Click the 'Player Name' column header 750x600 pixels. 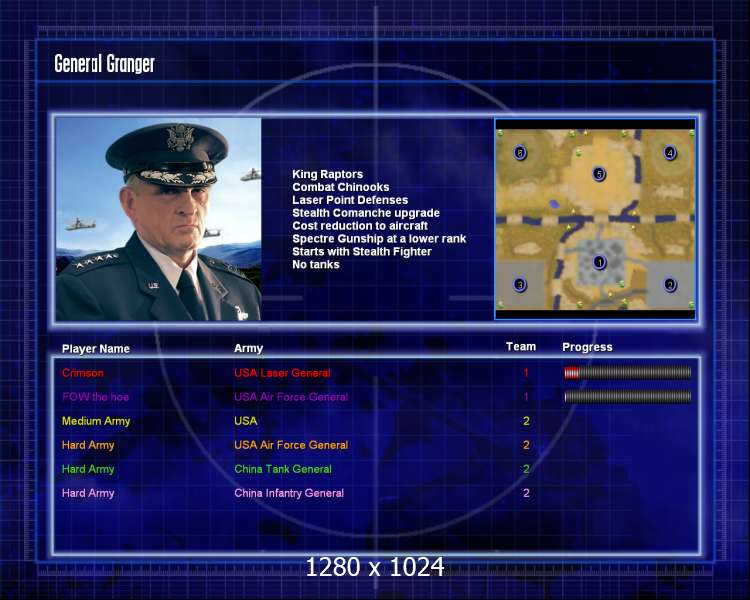point(96,349)
